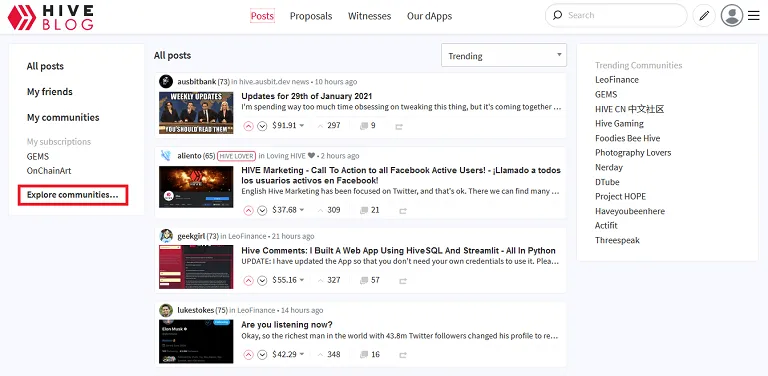
Task: Open the Trending sort dropdown
Action: point(504,55)
